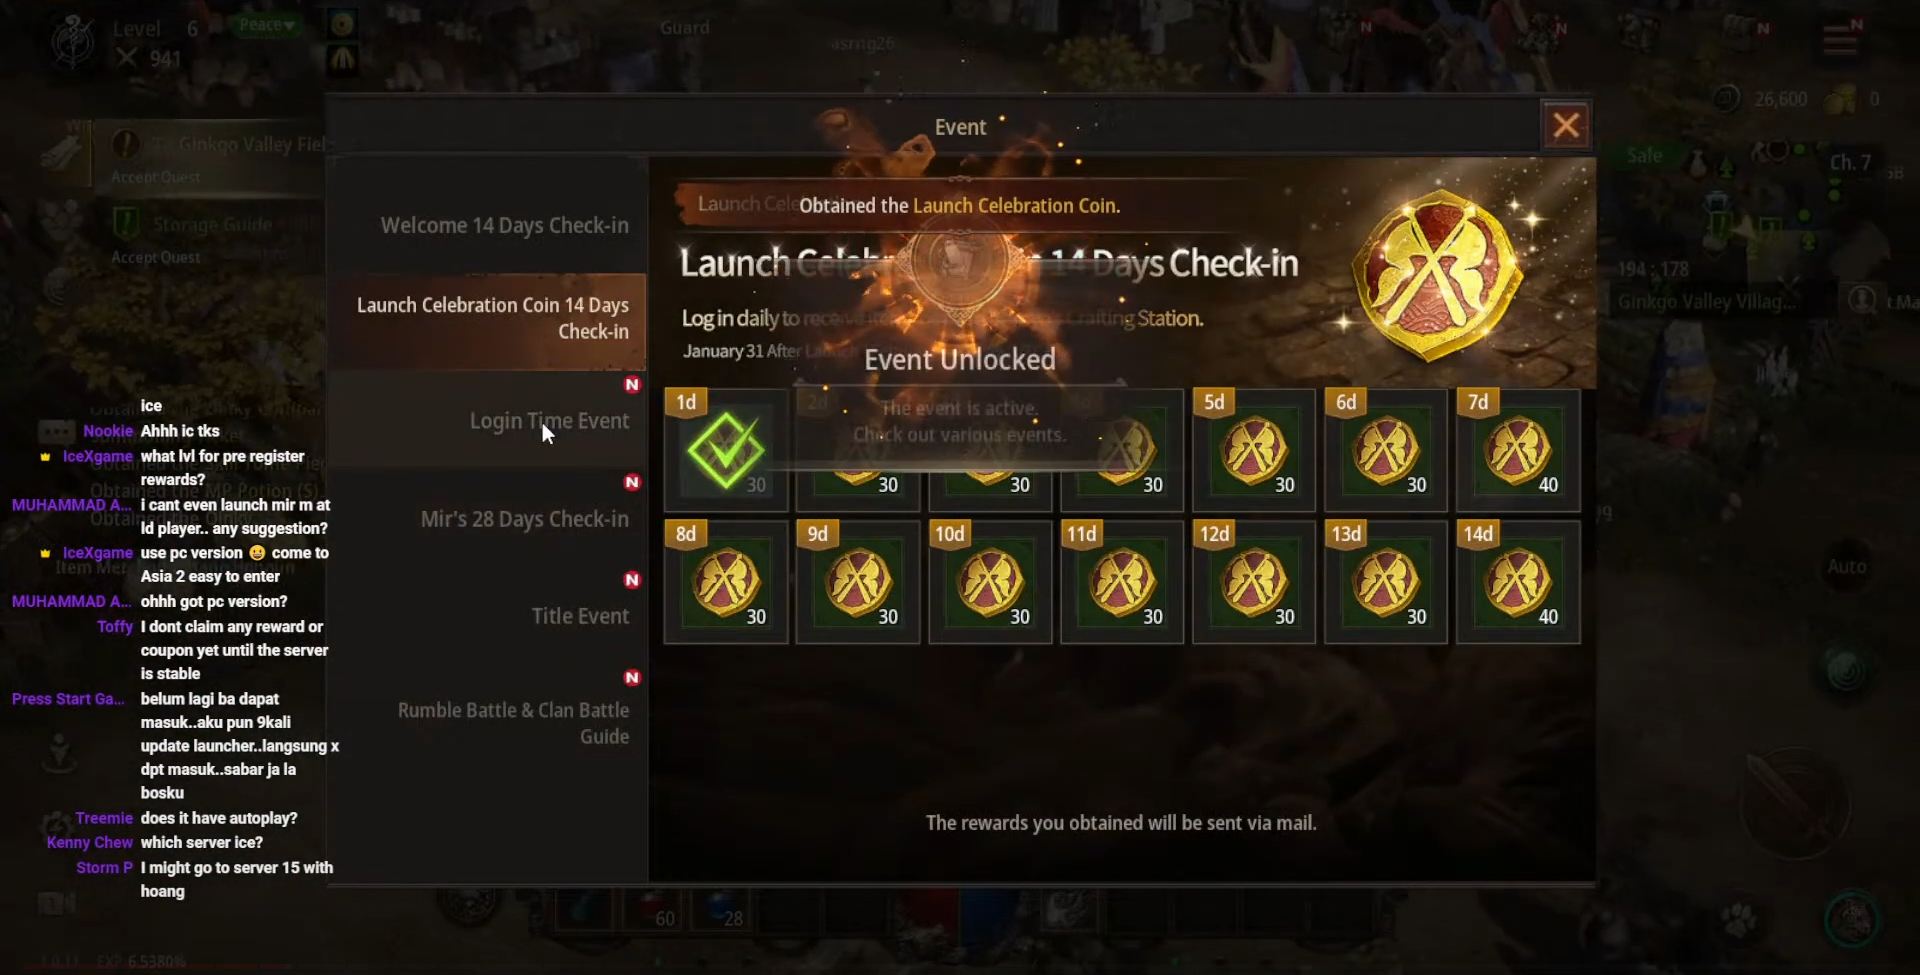The width and height of the screenshot is (1920, 975).
Task: Open the Welcome 14 Days Check-in tab
Action: point(487,225)
